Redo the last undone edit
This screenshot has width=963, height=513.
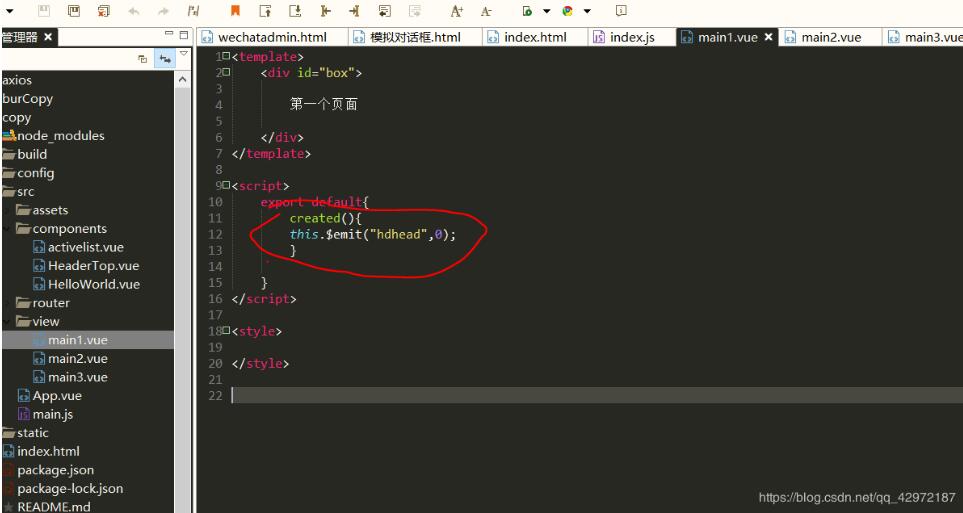point(163,11)
